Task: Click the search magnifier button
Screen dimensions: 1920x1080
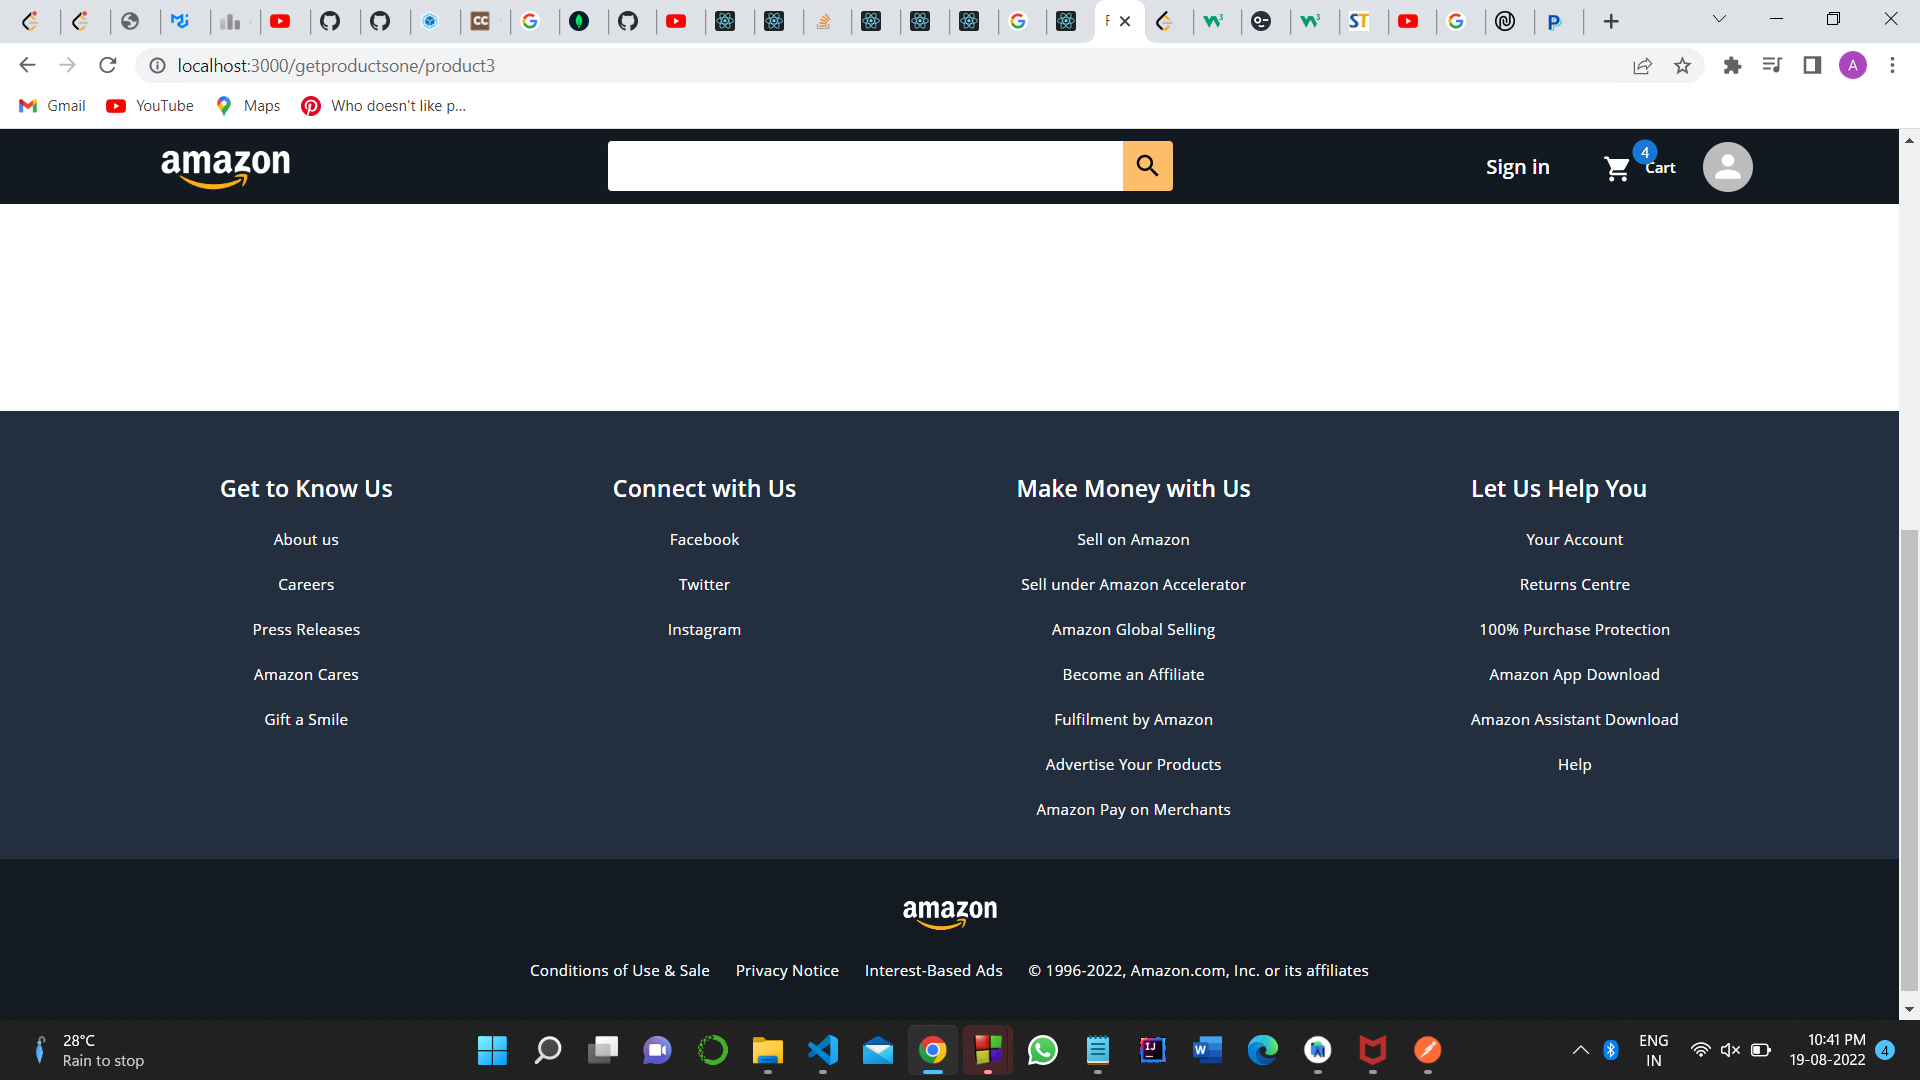Action: click(x=1147, y=166)
